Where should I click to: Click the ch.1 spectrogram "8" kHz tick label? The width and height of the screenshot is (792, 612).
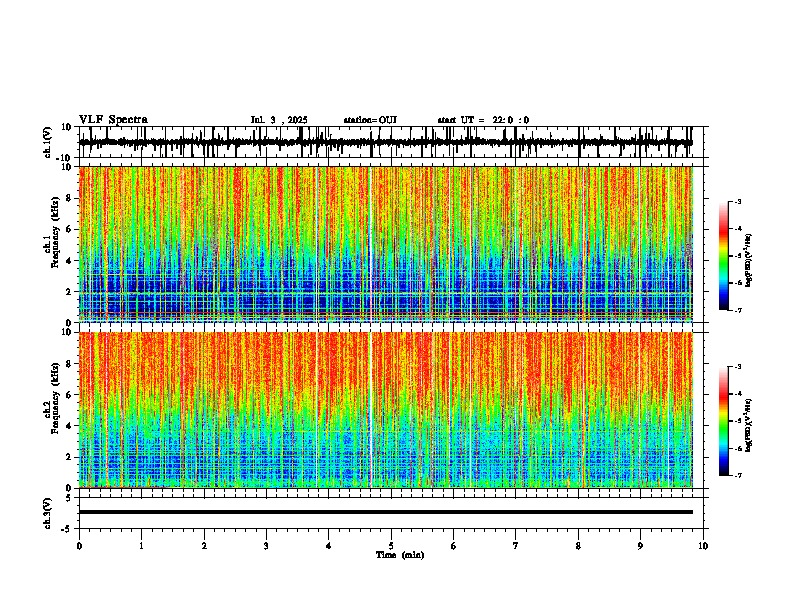coord(69,198)
